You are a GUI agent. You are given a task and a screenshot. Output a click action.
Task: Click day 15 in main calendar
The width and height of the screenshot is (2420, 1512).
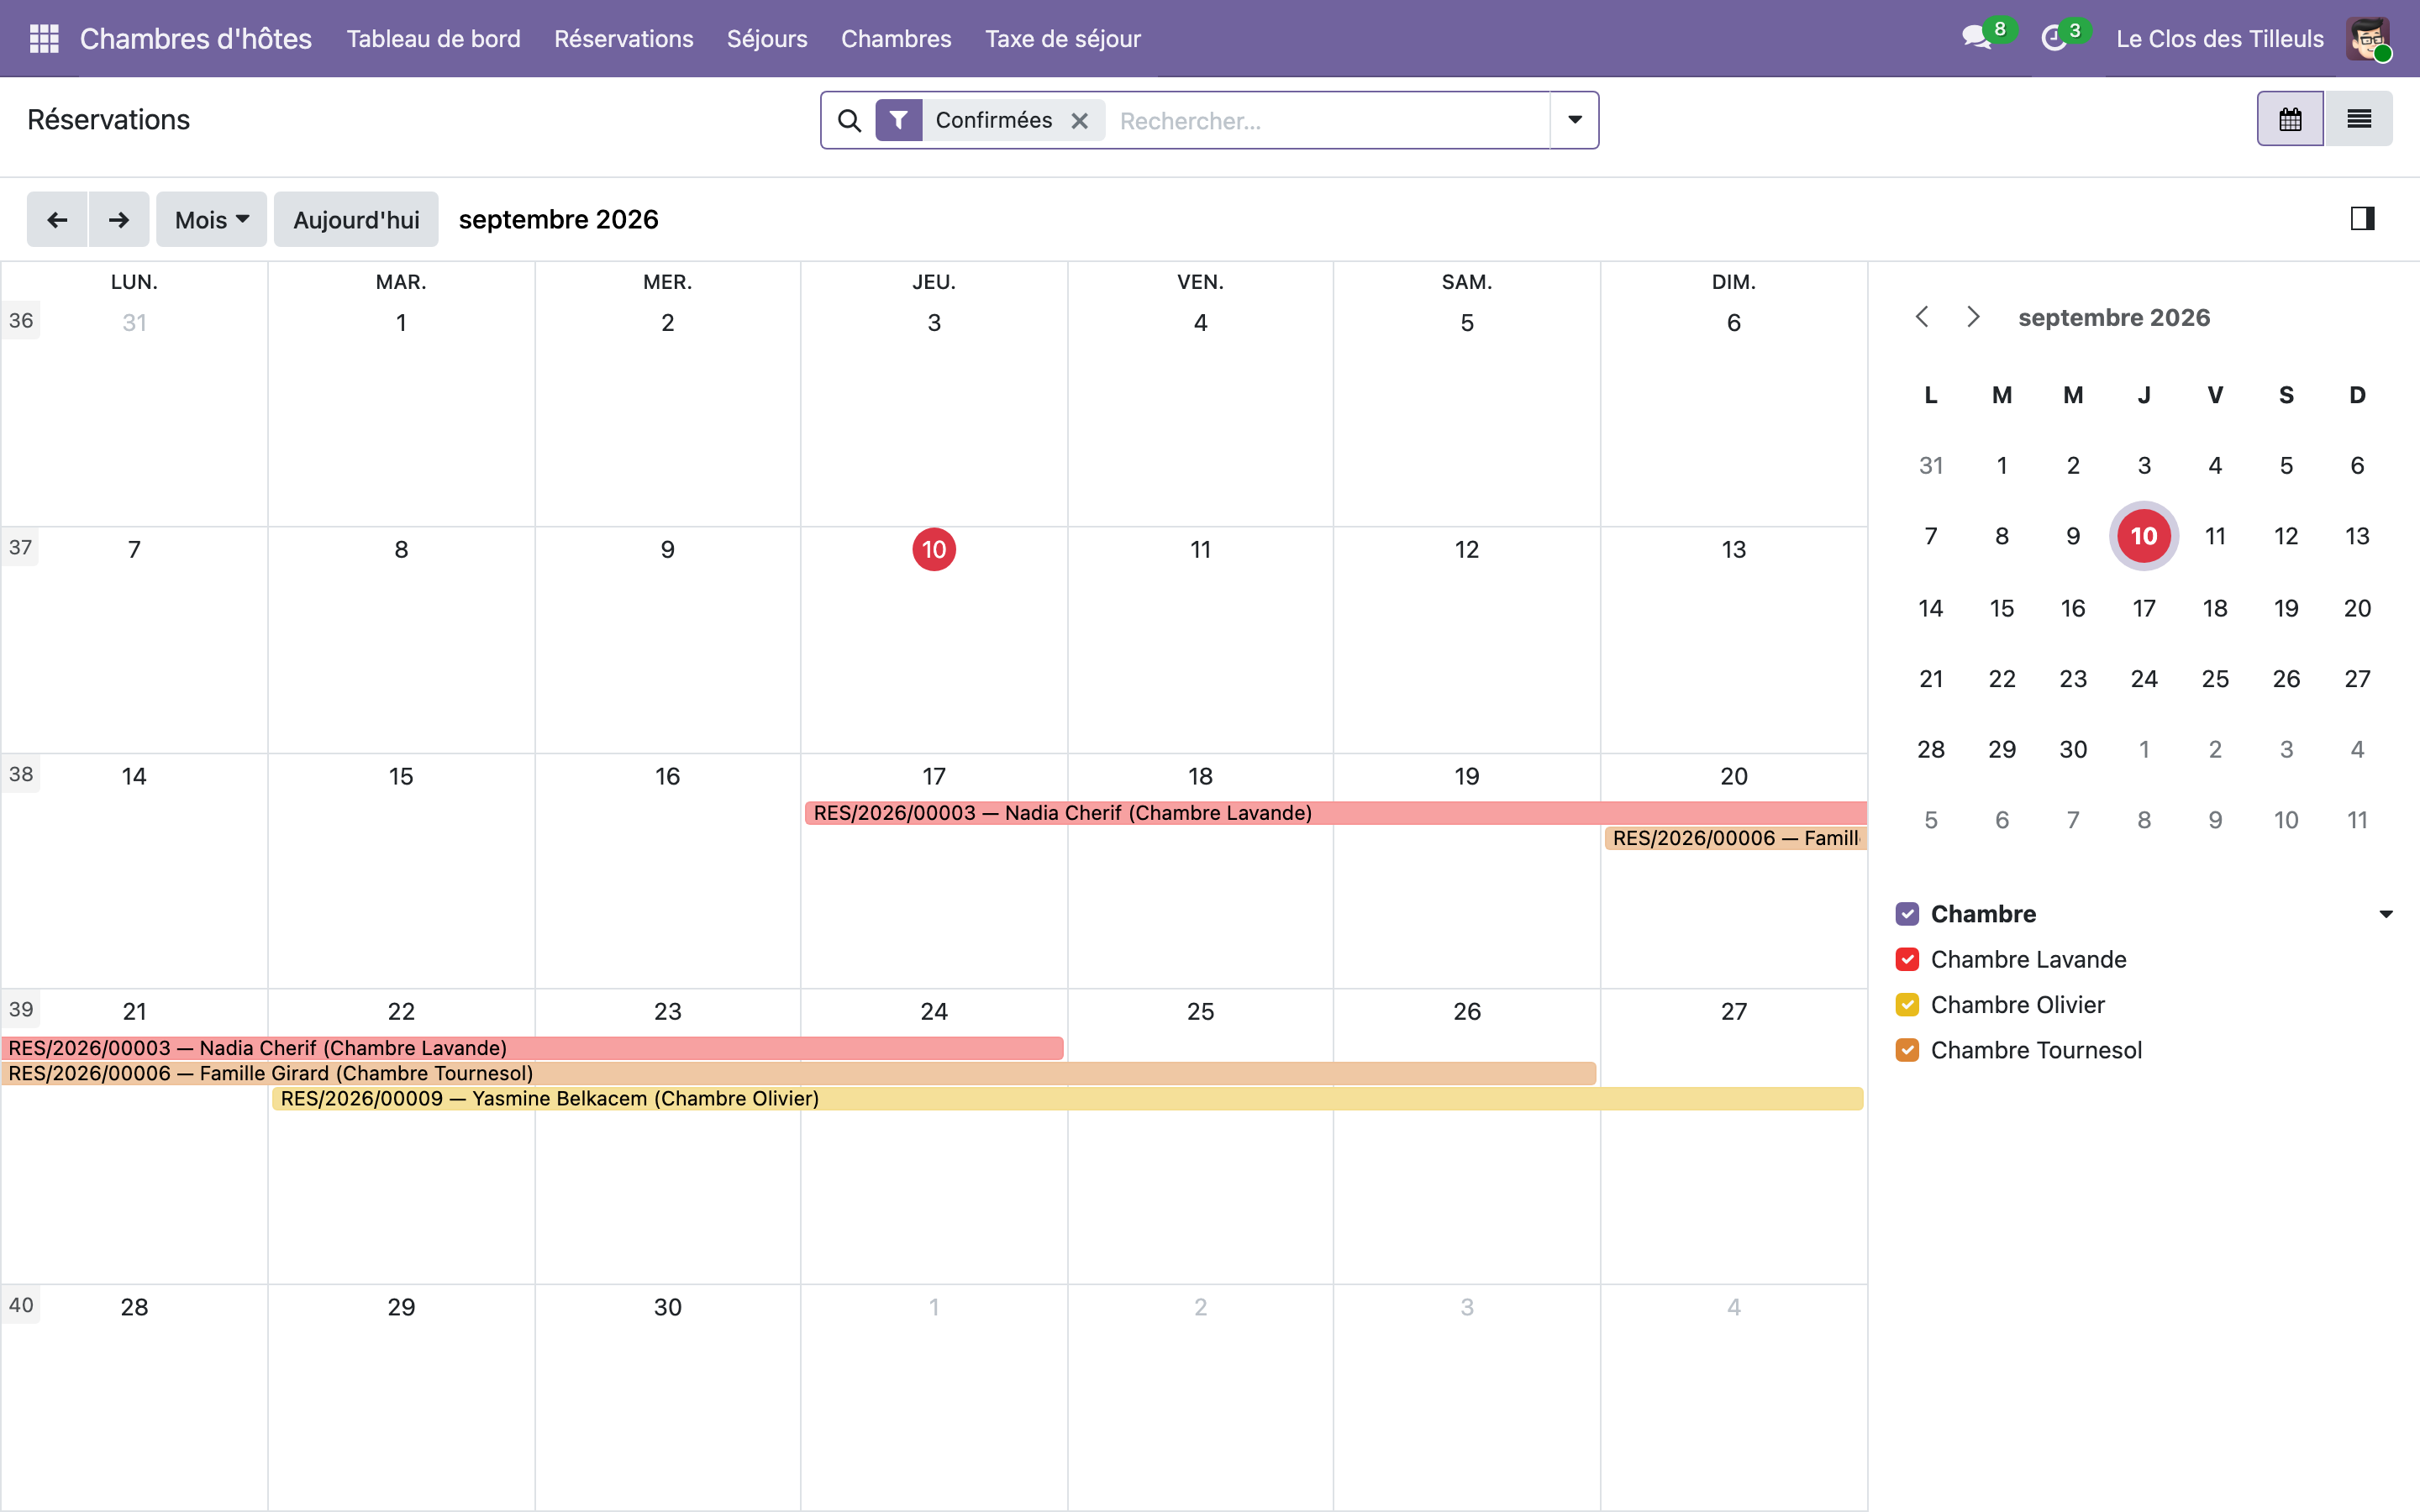pyautogui.click(x=401, y=776)
